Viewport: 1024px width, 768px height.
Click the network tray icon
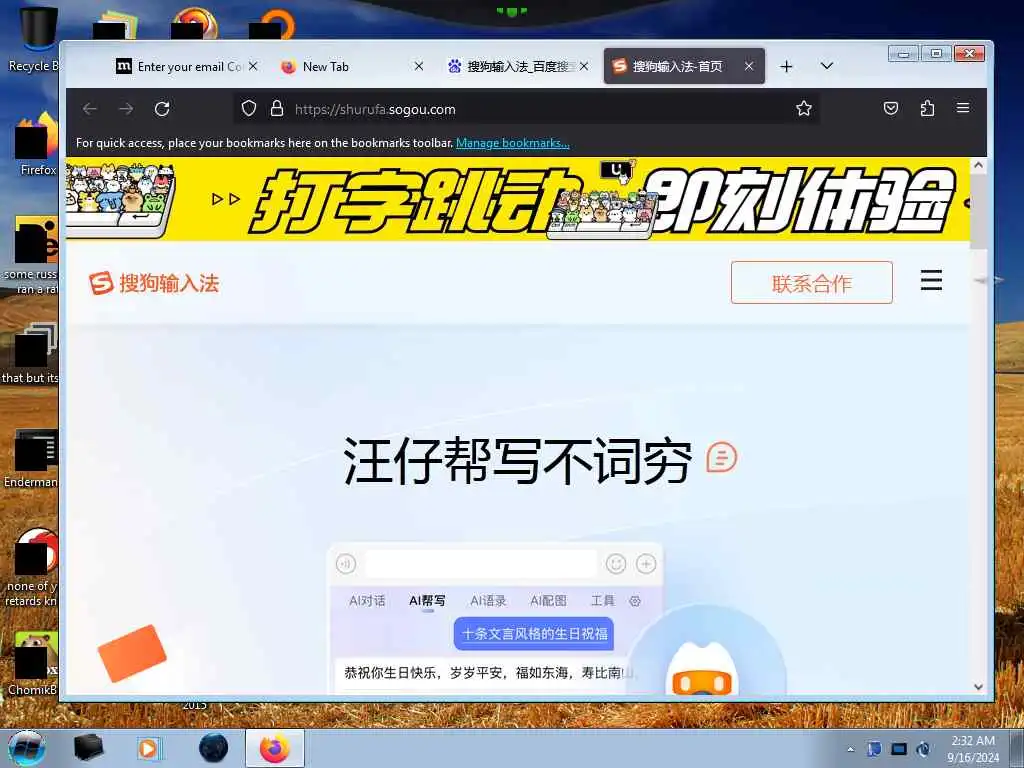899,749
